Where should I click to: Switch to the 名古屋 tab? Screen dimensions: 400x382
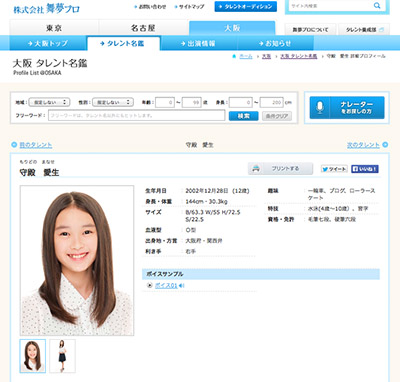(144, 28)
